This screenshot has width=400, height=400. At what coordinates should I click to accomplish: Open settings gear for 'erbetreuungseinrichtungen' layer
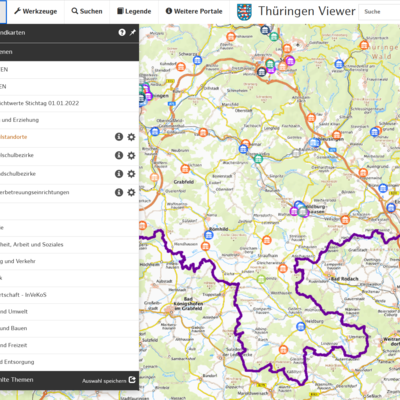pos(131,192)
